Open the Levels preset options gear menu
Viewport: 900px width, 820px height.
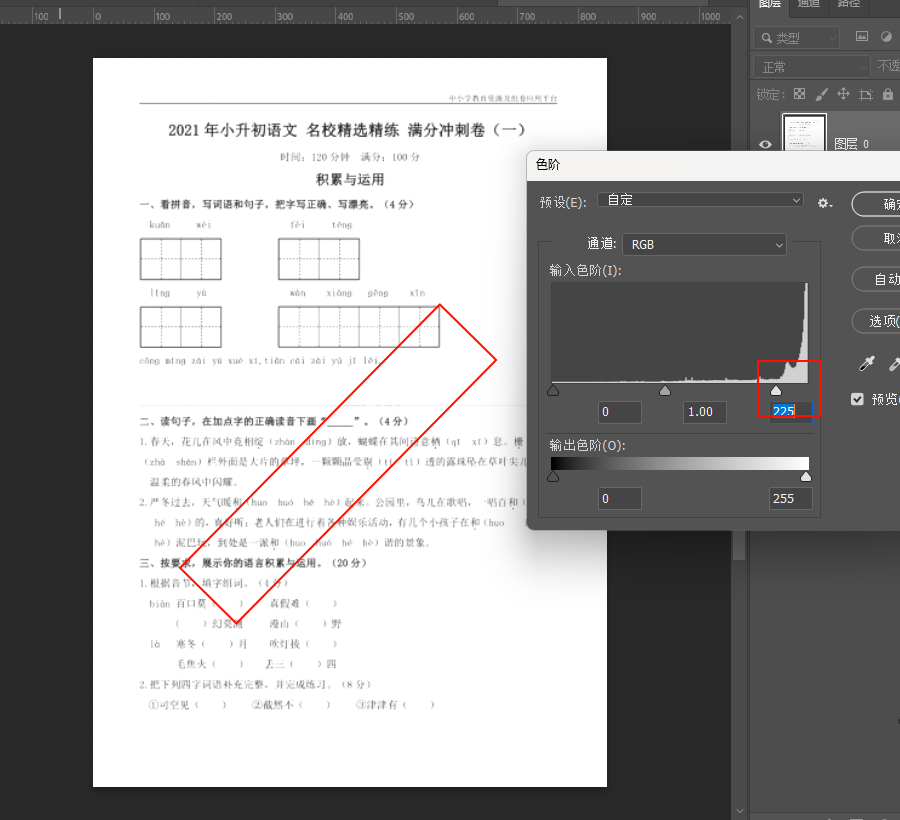[824, 203]
